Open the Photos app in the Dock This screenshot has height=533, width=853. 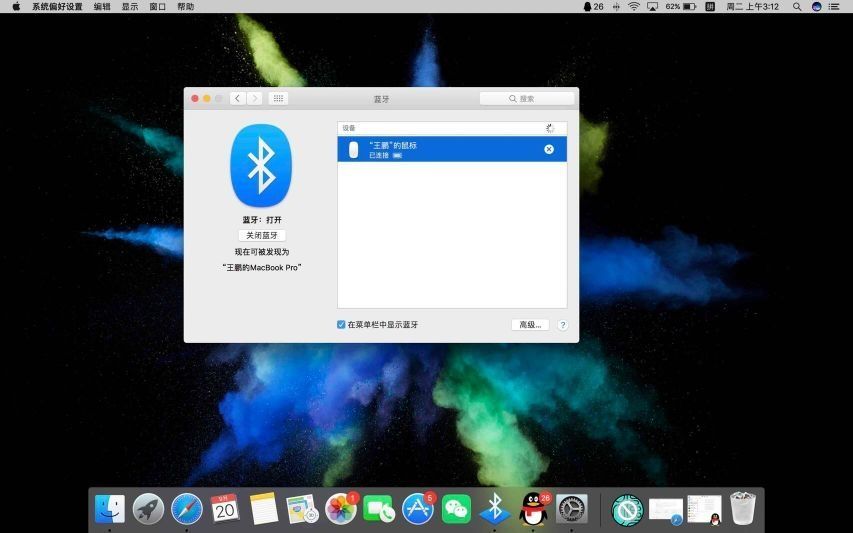point(341,509)
